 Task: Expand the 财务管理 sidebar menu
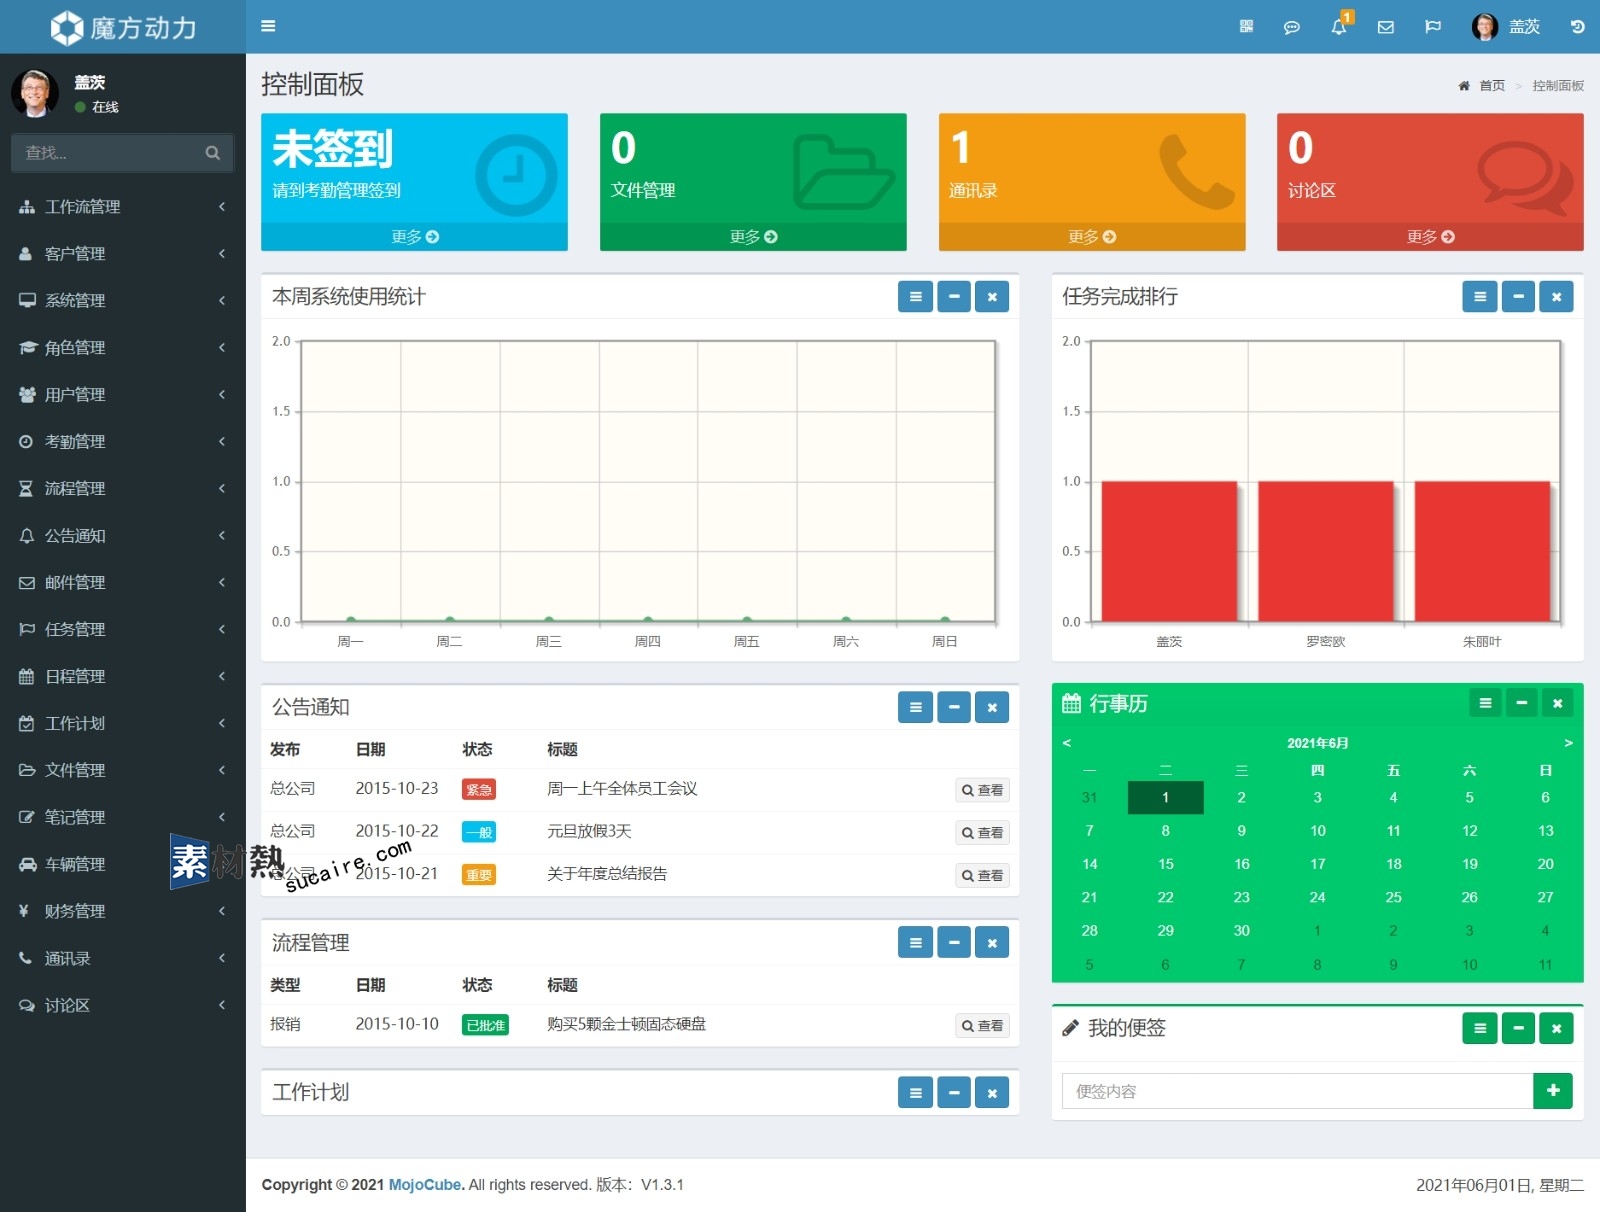click(122, 911)
